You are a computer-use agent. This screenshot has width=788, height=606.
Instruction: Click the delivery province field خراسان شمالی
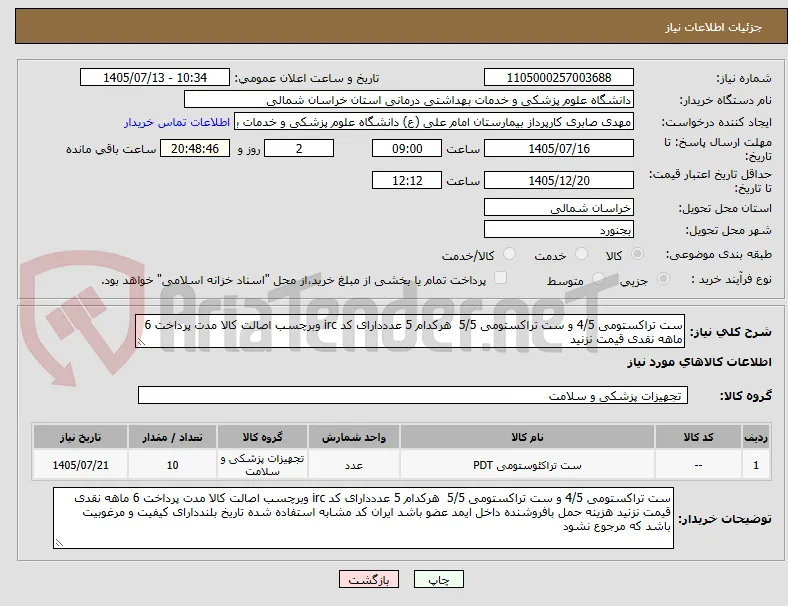click(x=558, y=208)
